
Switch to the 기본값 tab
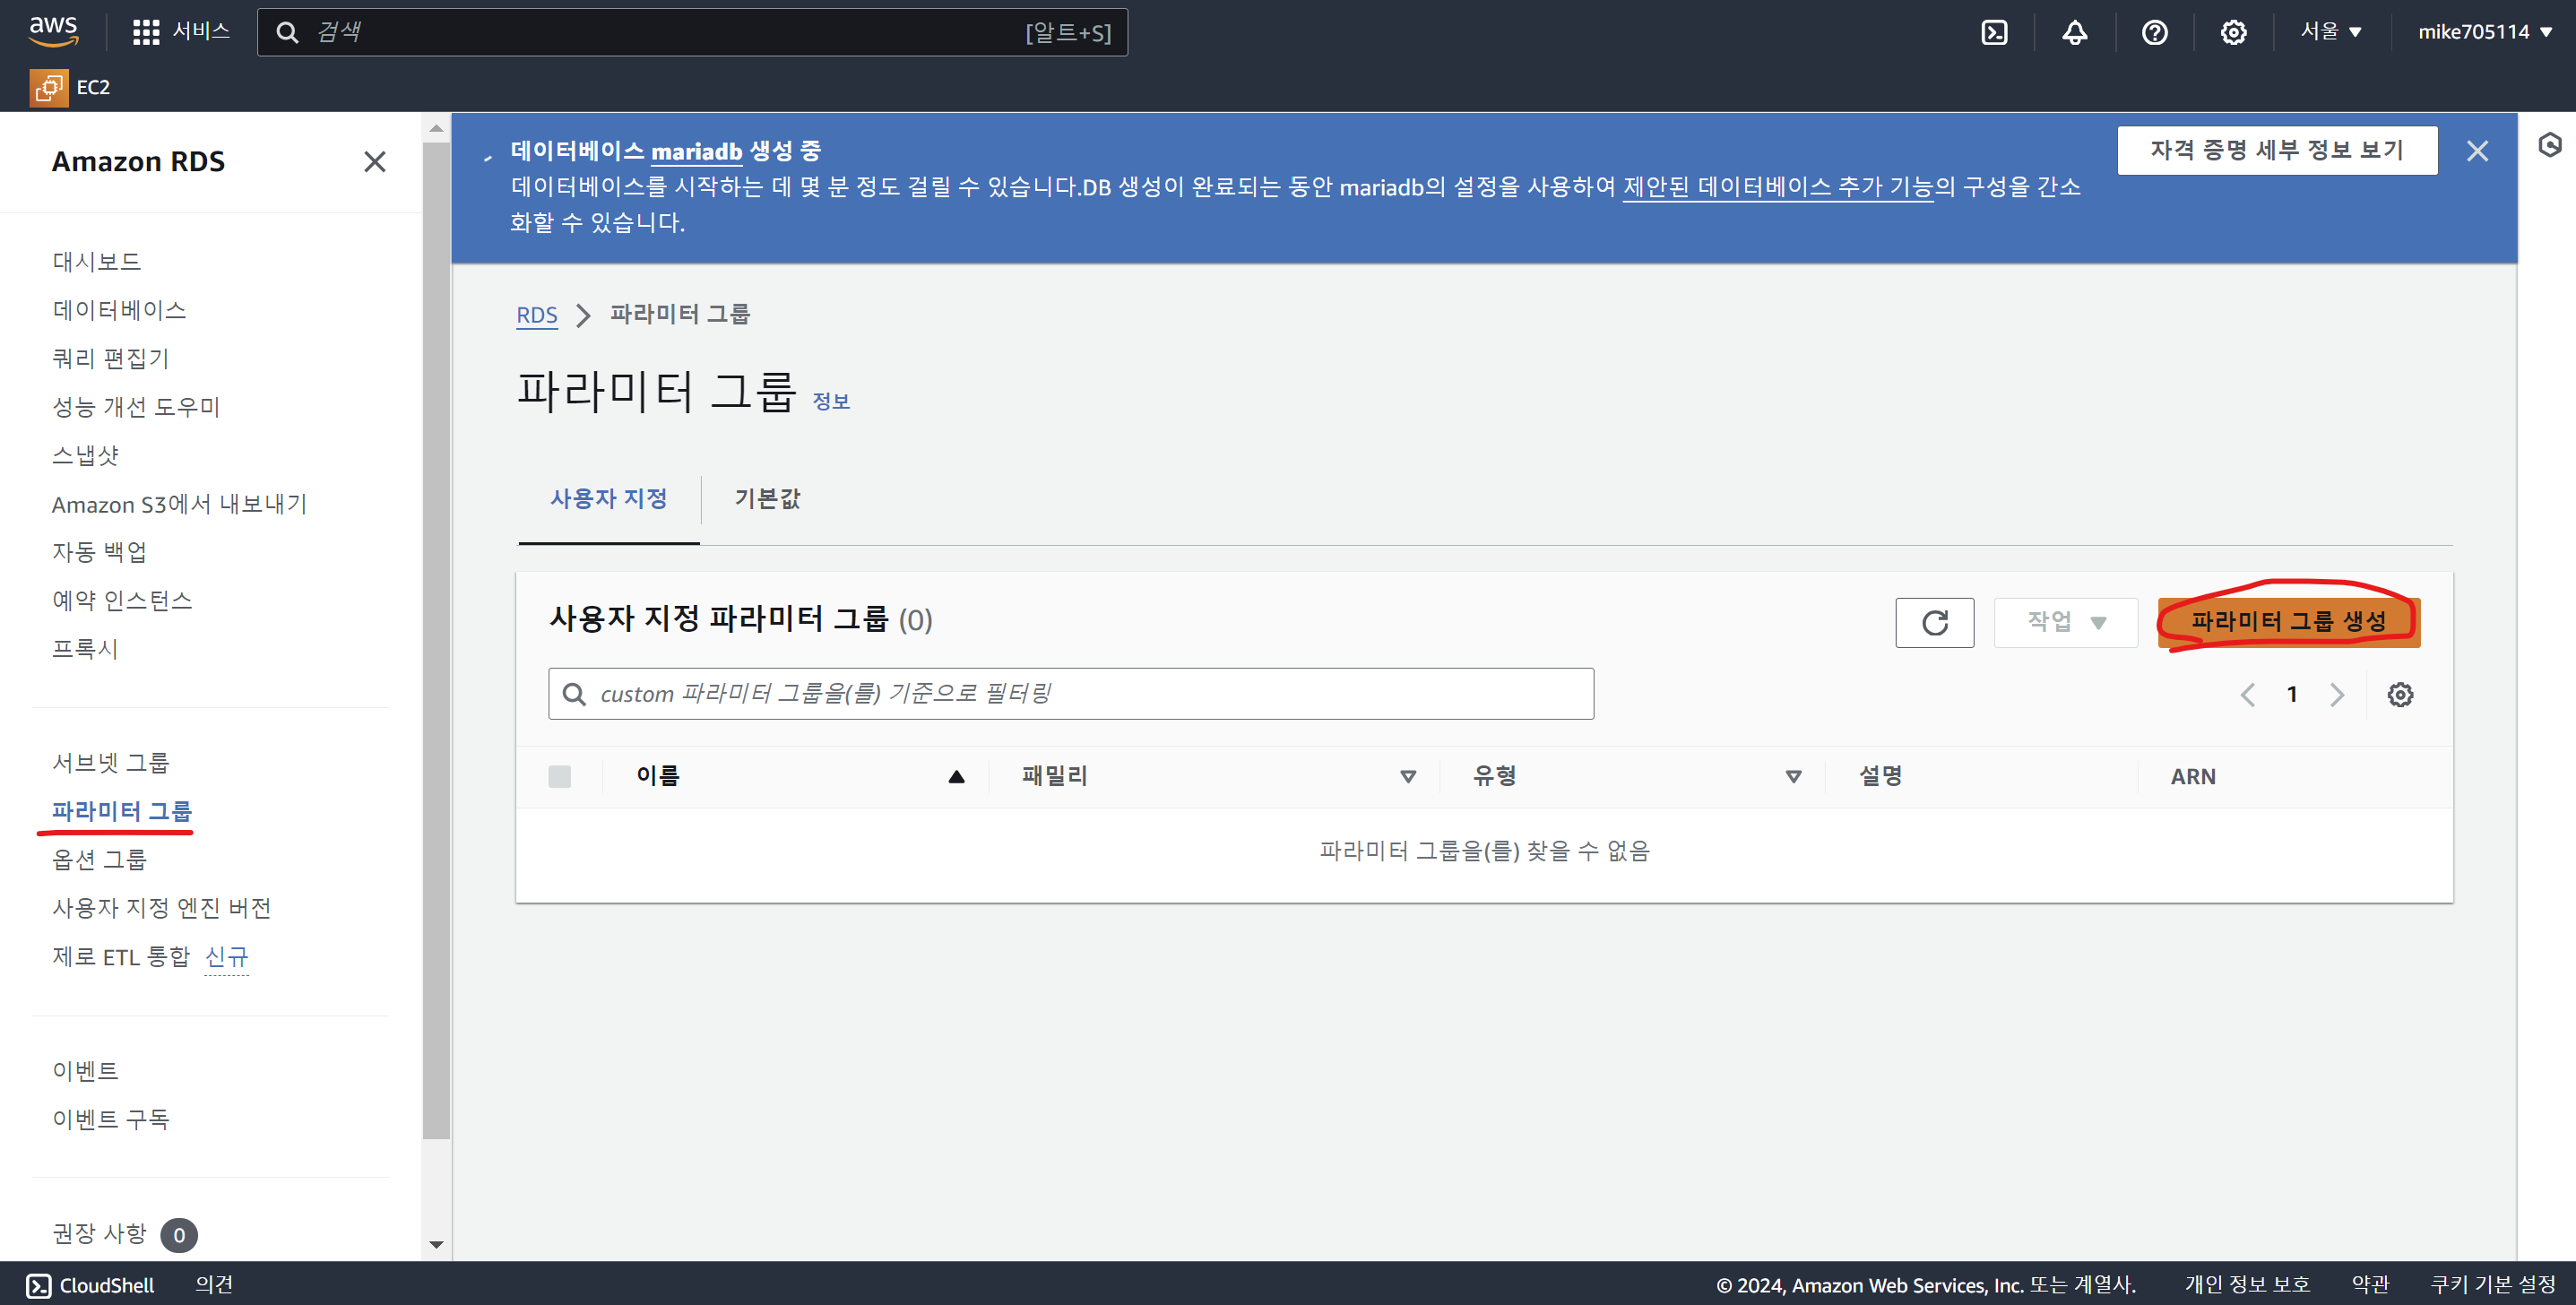pos(767,498)
